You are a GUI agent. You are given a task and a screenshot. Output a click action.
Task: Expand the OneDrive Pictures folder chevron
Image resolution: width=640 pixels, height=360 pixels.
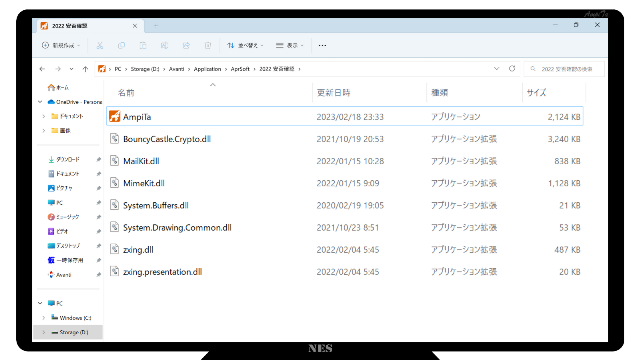(x=44, y=131)
